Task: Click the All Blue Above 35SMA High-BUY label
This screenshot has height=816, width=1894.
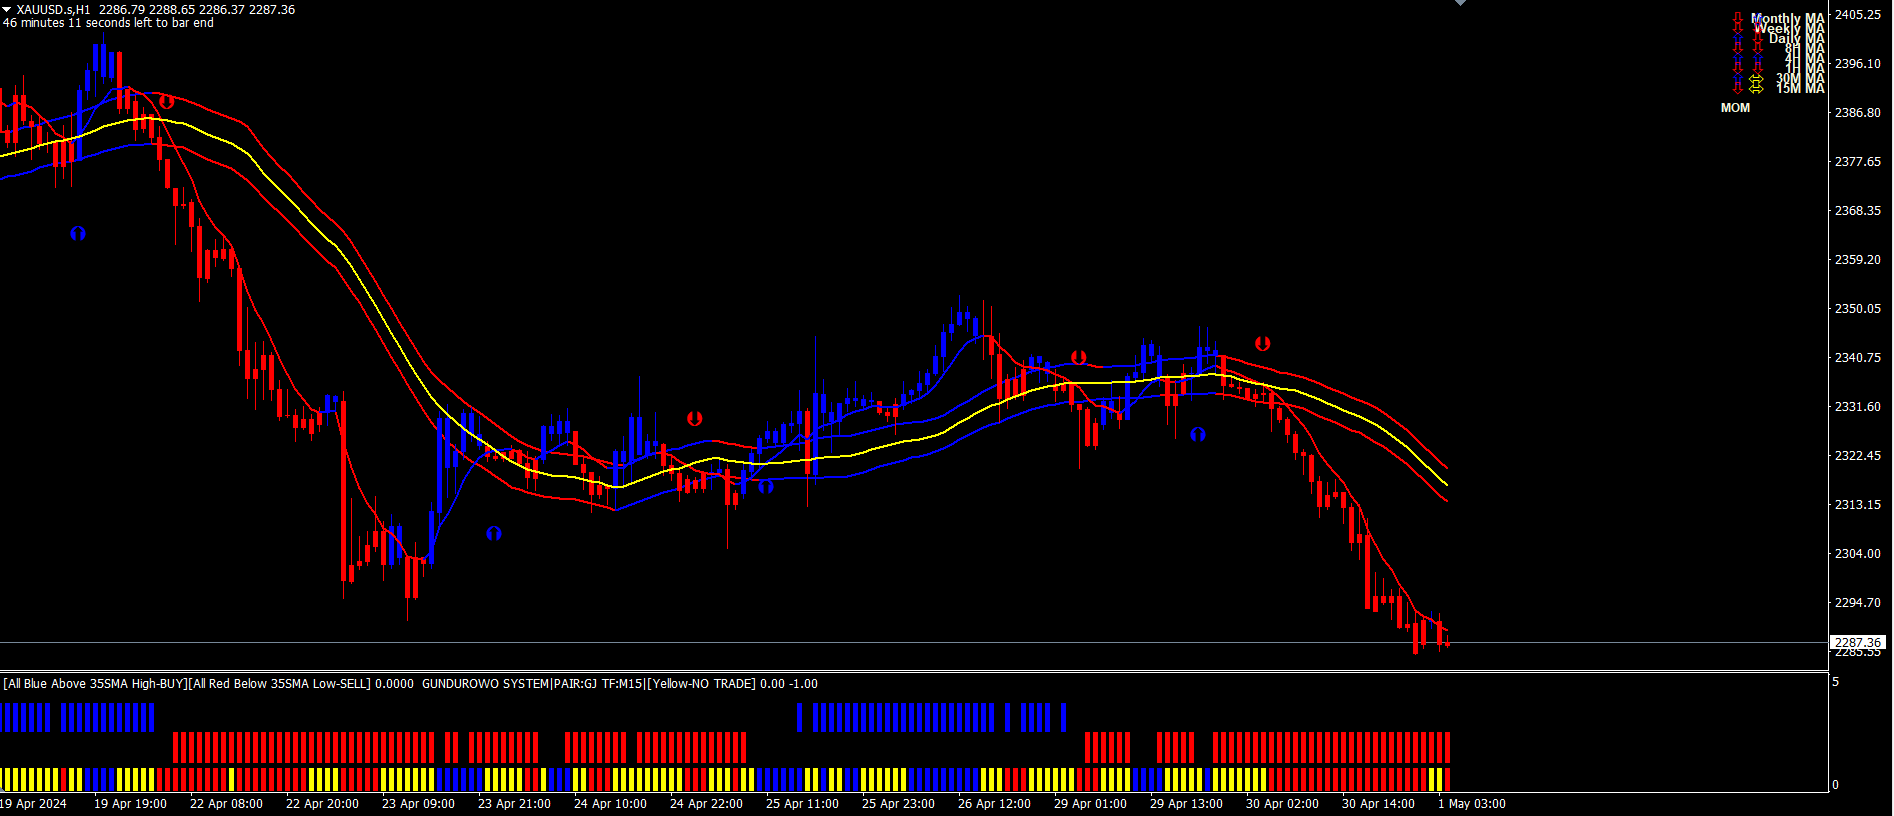Action: [95, 684]
